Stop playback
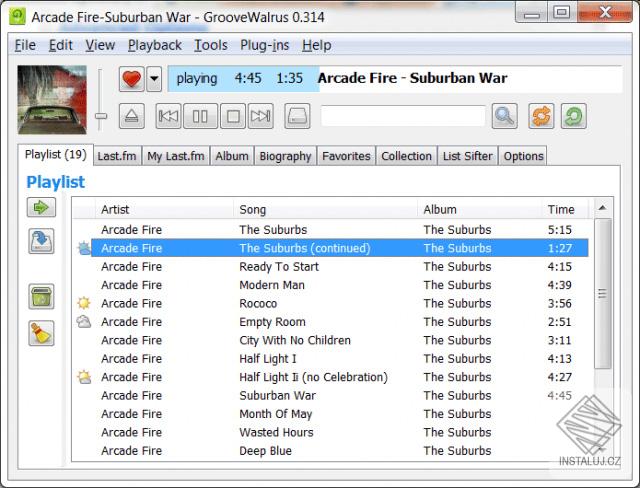The height and width of the screenshot is (488, 640). (x=233, y=116)
